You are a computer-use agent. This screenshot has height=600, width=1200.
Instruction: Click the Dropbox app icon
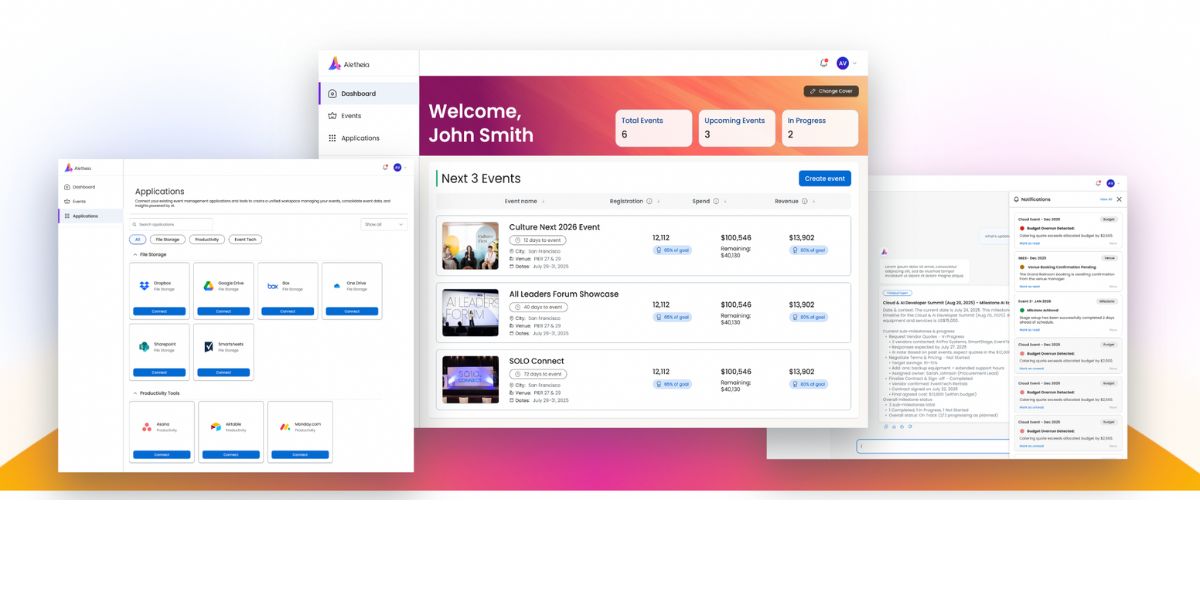coord(145,285)
